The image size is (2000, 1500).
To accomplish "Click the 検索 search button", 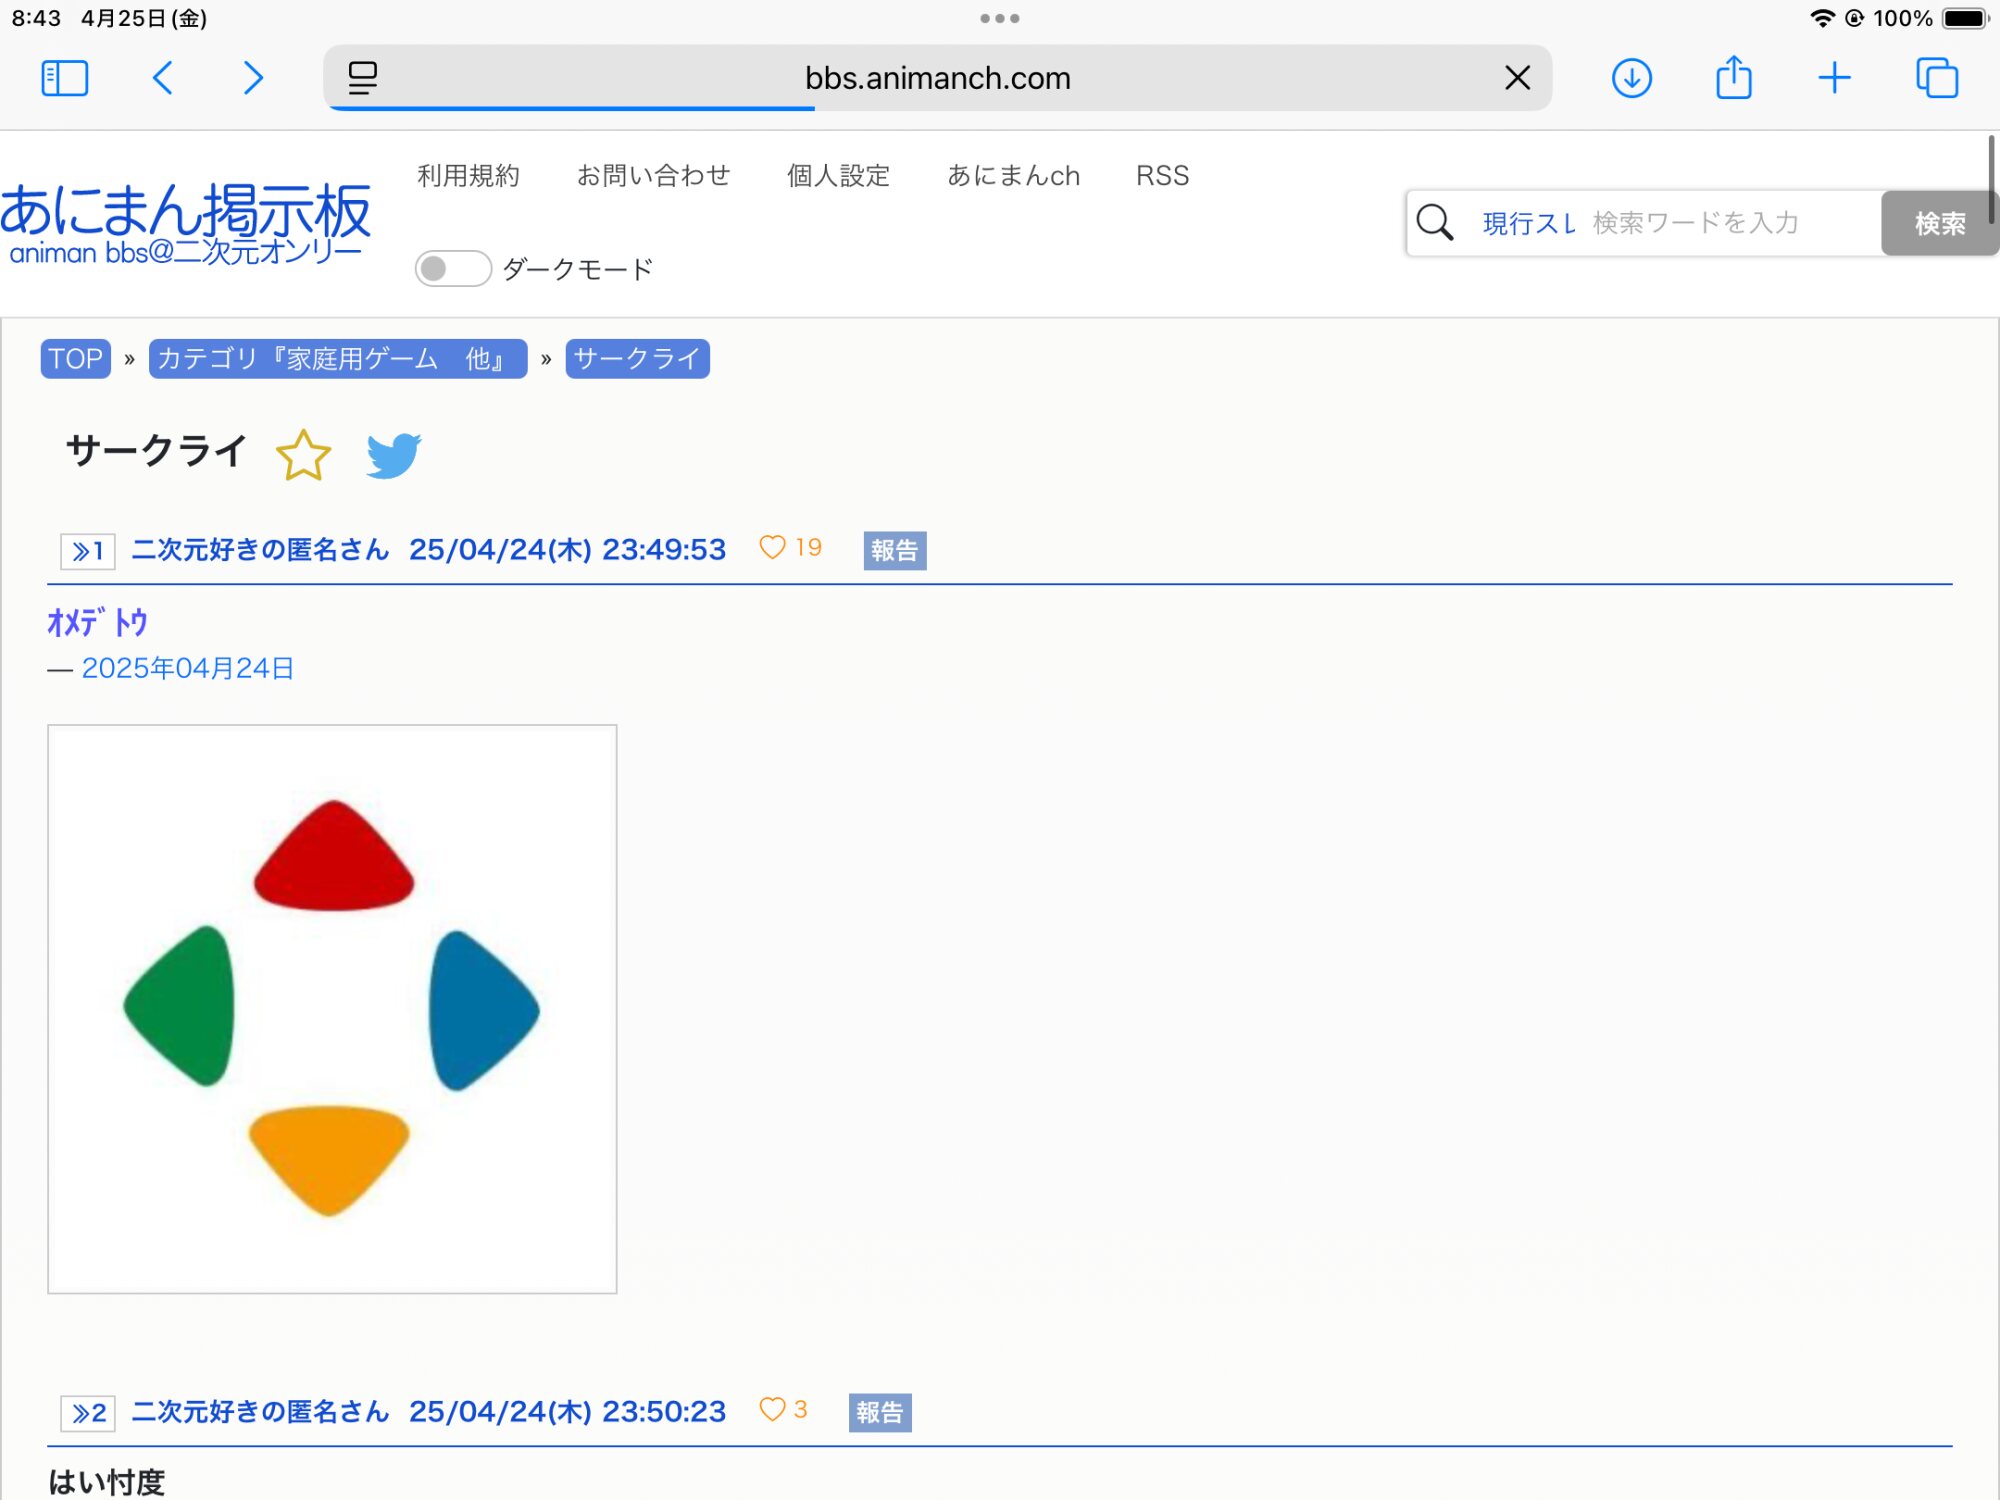I will pyautogui.click(x=1938, y=223).
